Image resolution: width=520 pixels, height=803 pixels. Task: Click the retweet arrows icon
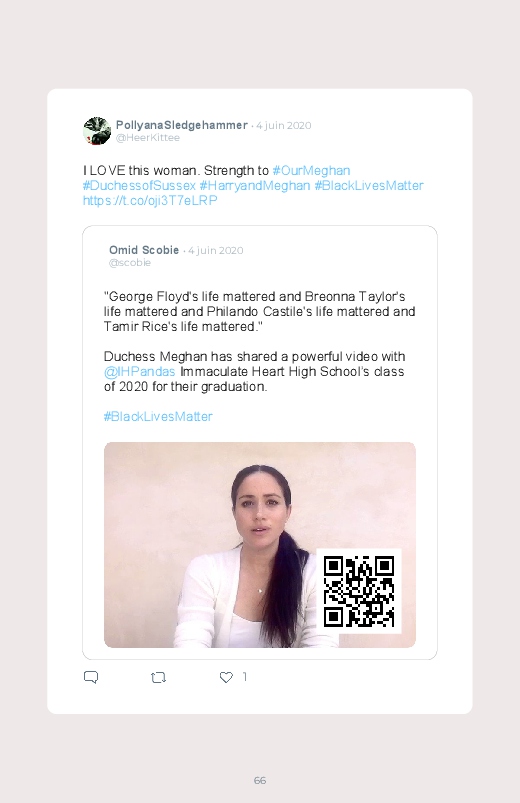pyautogui.click(x=158, y=678)
